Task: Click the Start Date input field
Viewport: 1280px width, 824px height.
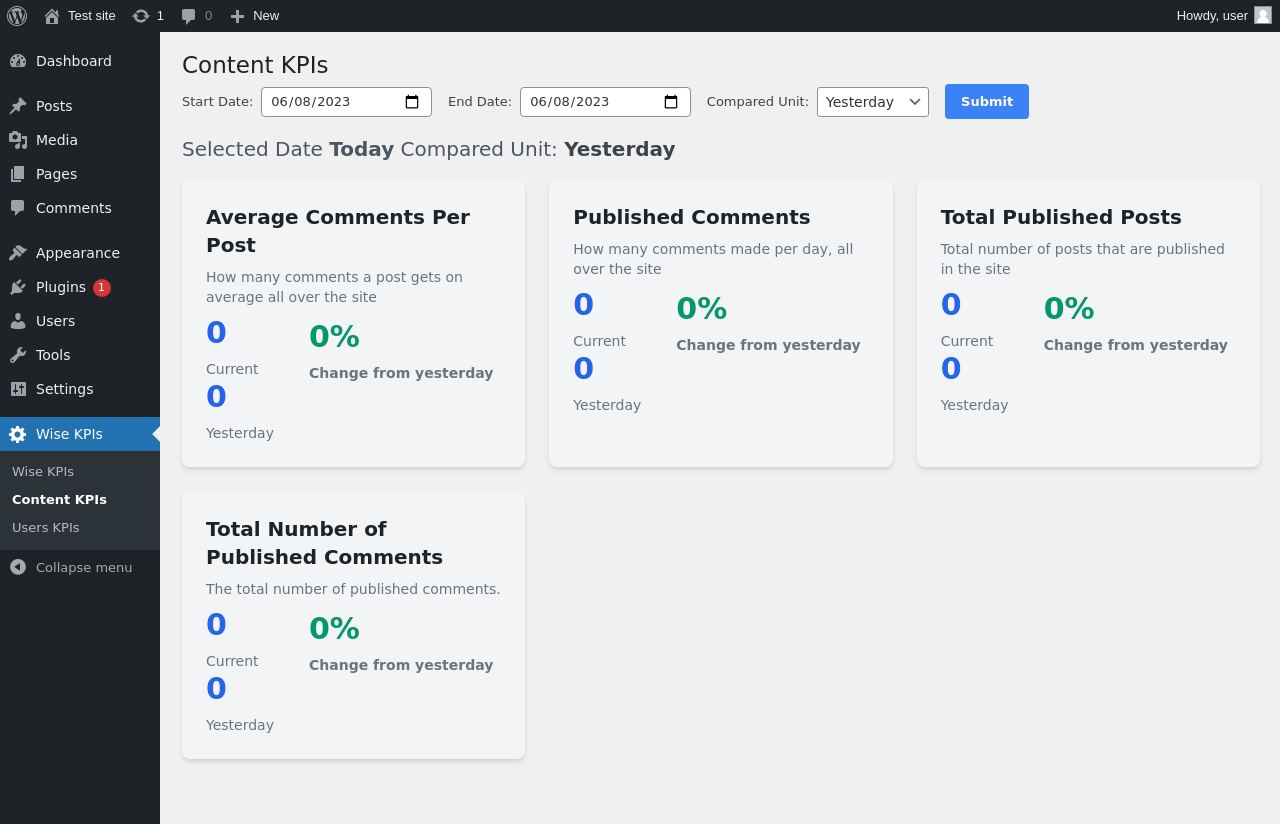Action: (x=346, y=102)
